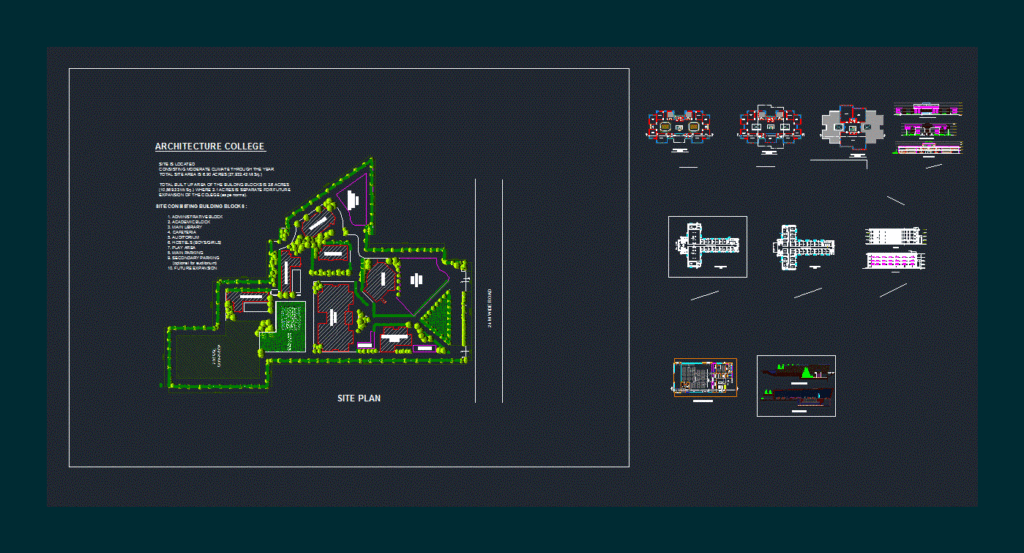Click the '6. HOSTELS (BOYS/GIRLS)' list entry
1024x553 pixels.
point(194,242)
